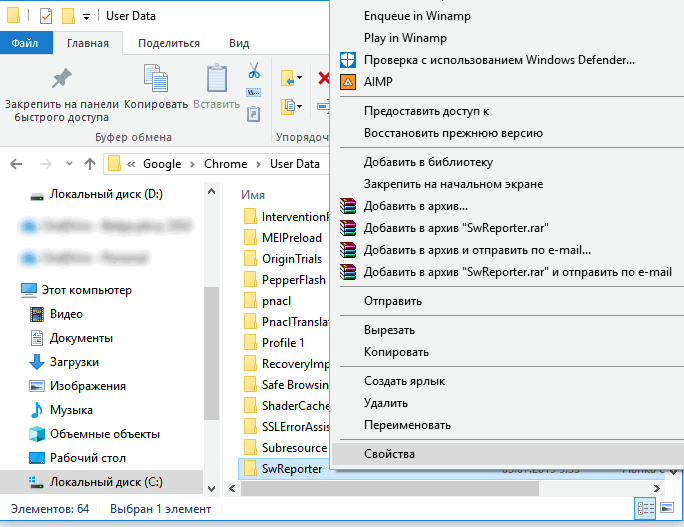Open recent locations dropdown arrow

point(69,164)
